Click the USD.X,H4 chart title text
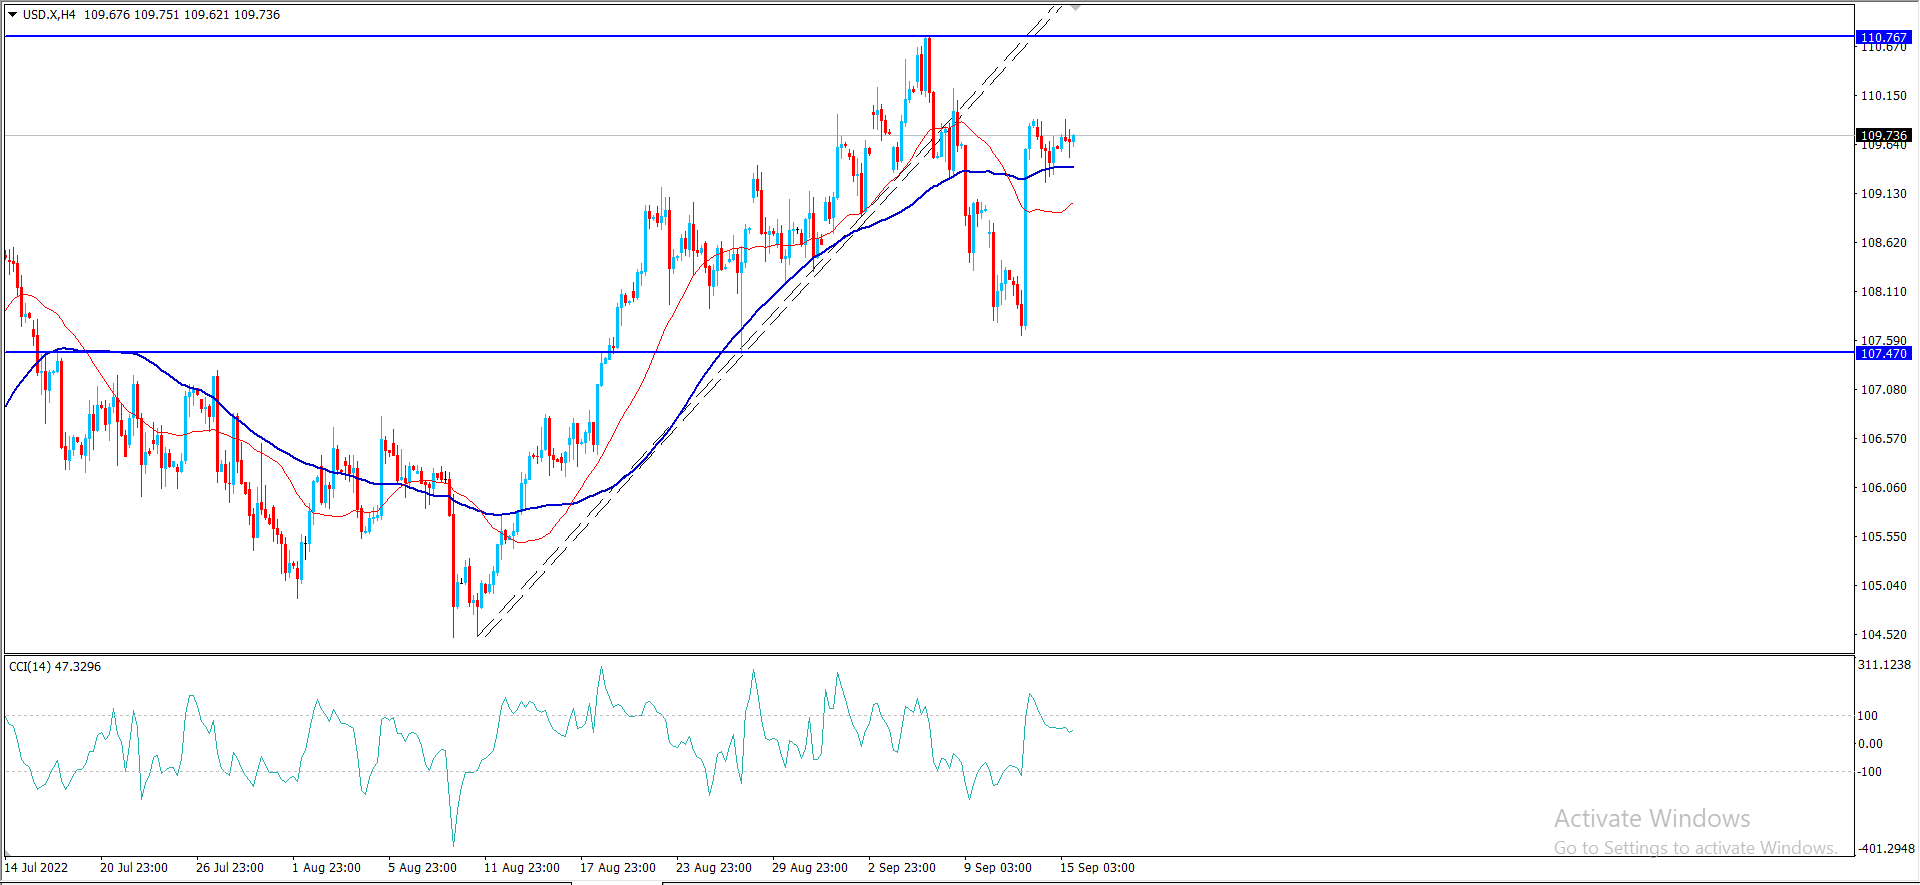 pos(49,15)
